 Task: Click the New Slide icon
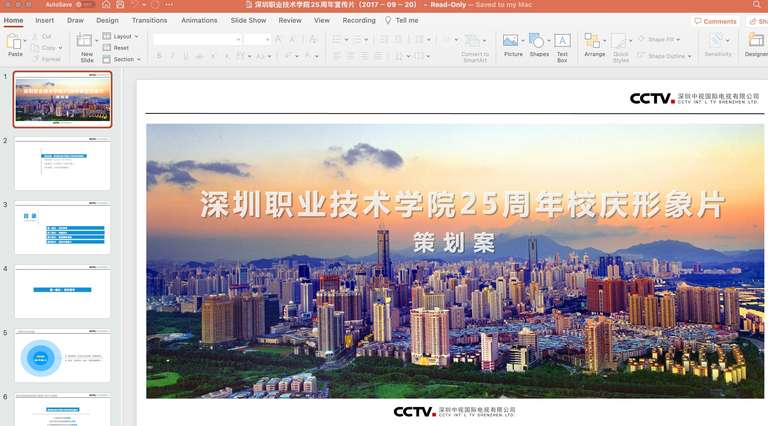click(x=84, y=41)
